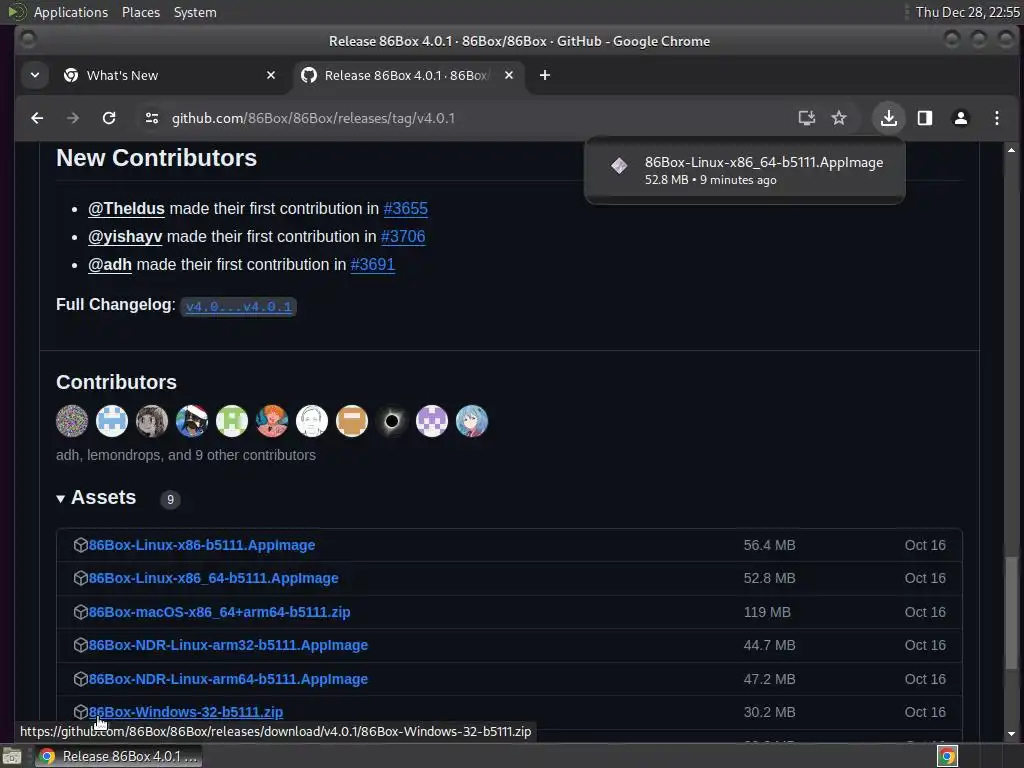
Task: Open the v4.0...v4.0.1 changelog link
Action: 238,307
